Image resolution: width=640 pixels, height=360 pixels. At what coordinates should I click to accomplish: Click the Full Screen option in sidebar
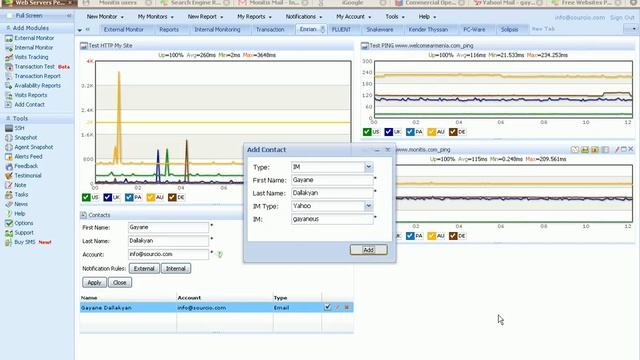pyautogui.click(x=29, y=16)
